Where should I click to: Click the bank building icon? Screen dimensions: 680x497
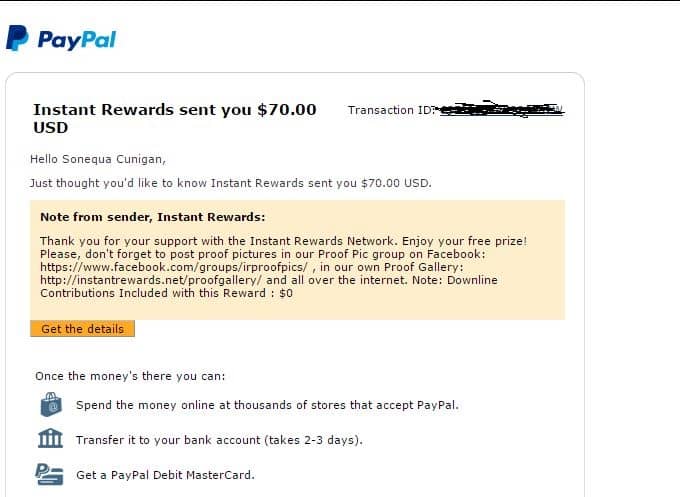pos(50,438)
